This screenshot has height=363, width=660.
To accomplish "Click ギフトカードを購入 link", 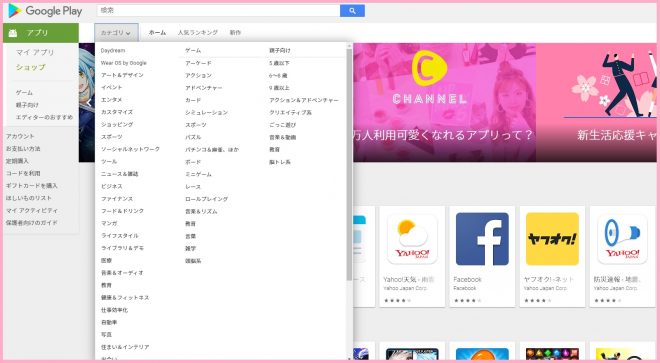I will pyautogui.click(x=32, y=185).
